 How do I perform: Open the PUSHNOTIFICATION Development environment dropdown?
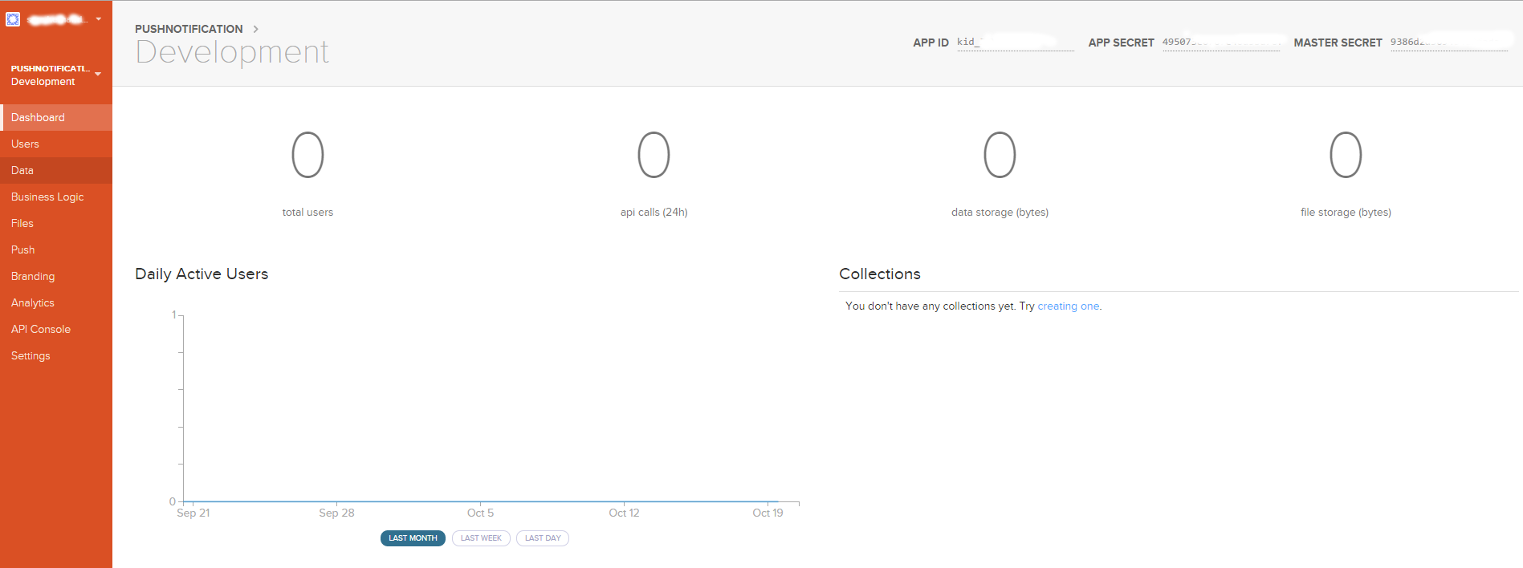56,75
